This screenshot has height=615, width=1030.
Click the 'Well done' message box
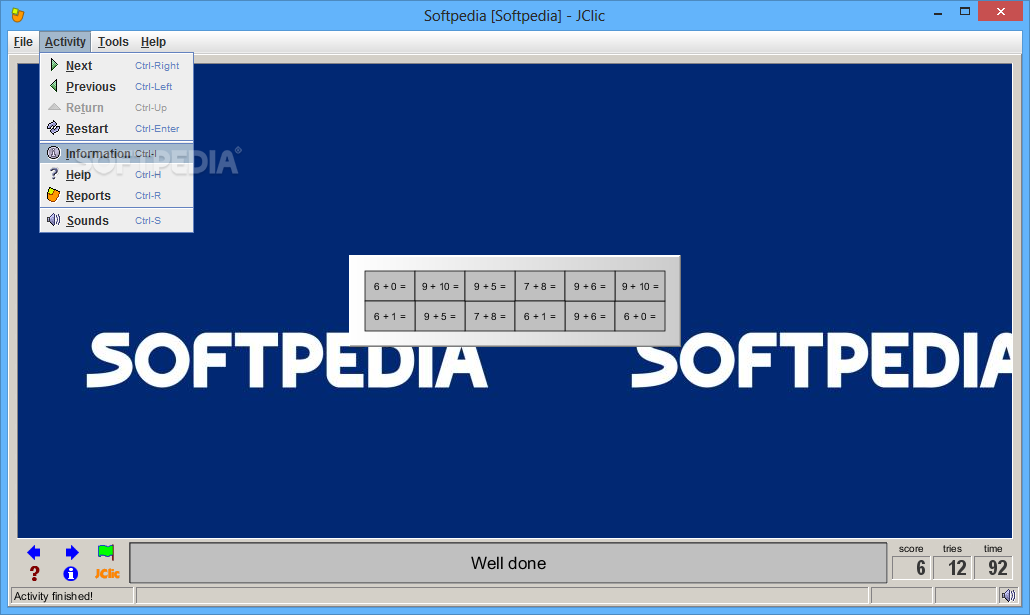click(x=508, y=563)
